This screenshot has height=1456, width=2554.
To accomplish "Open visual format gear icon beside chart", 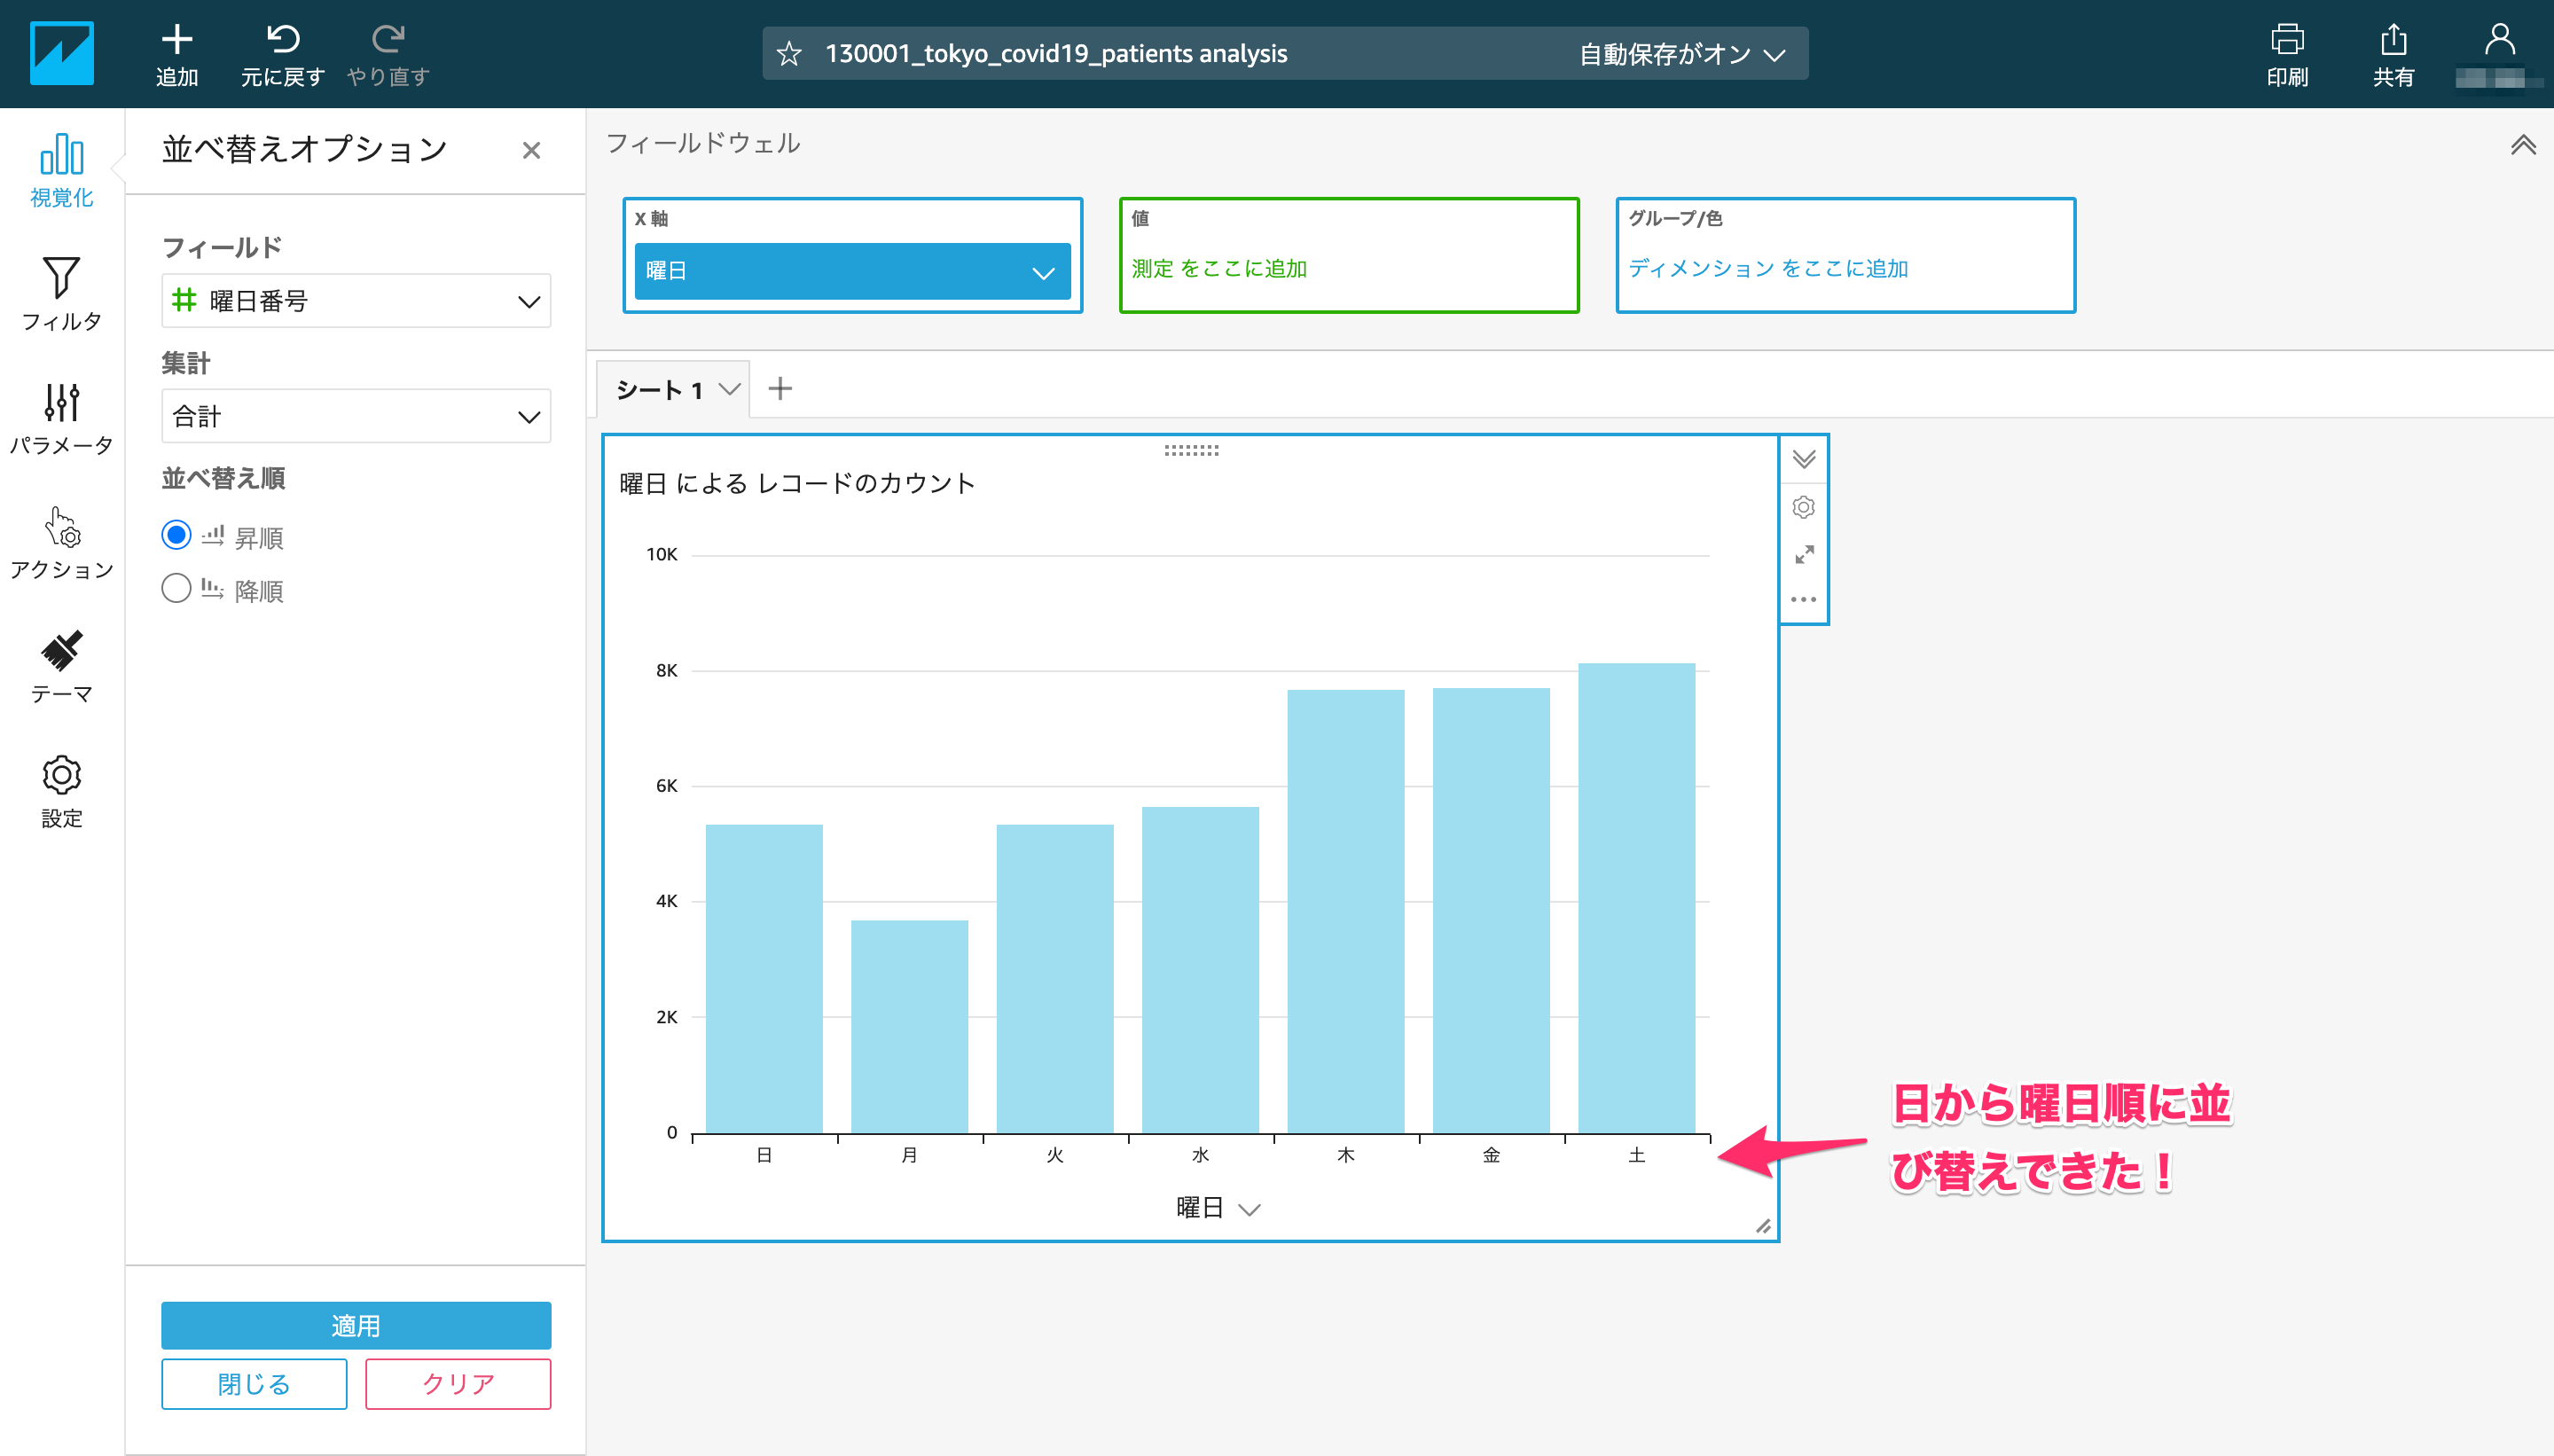I will 1804,507.
